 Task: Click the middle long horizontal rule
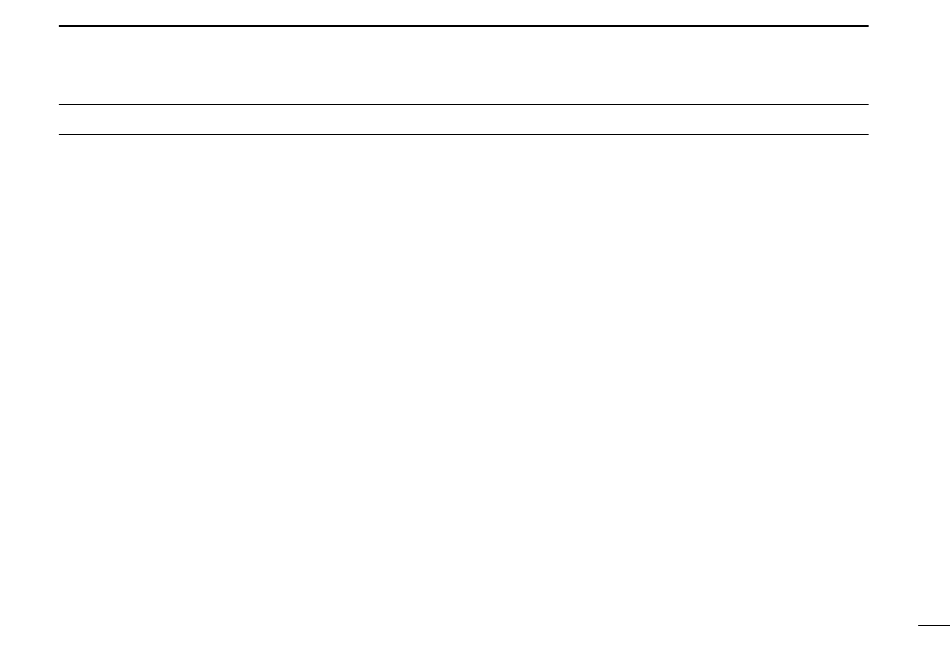463,104
